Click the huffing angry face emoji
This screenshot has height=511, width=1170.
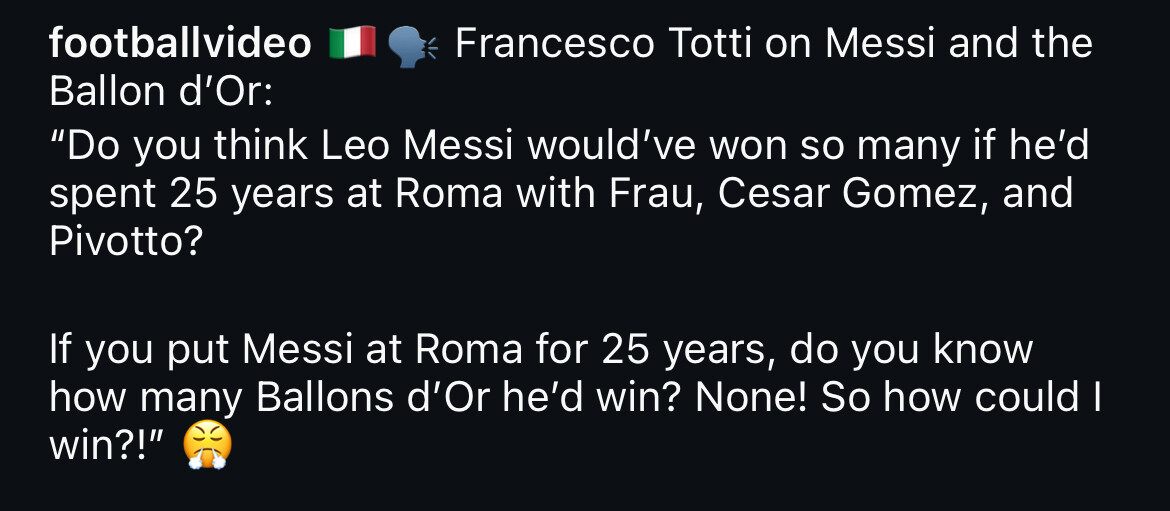coord(208,447)
